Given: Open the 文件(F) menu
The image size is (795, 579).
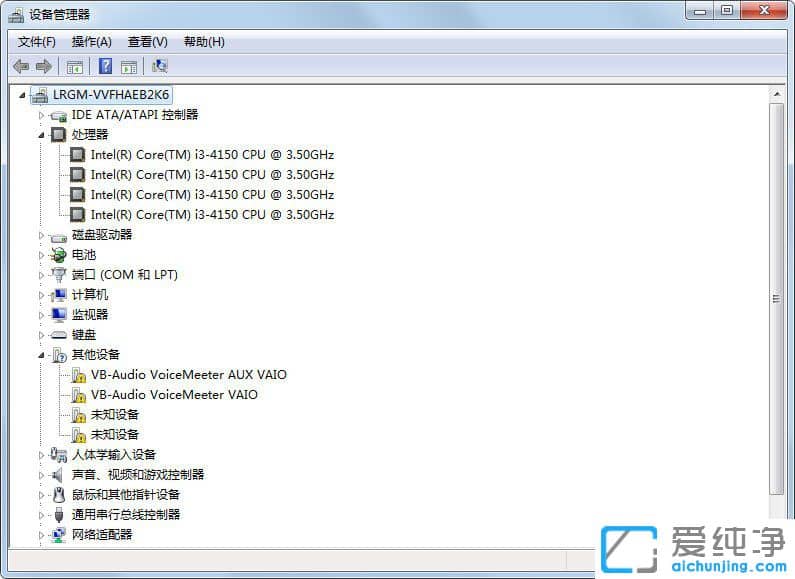Looking at the screenshot, I should point(37,42).
